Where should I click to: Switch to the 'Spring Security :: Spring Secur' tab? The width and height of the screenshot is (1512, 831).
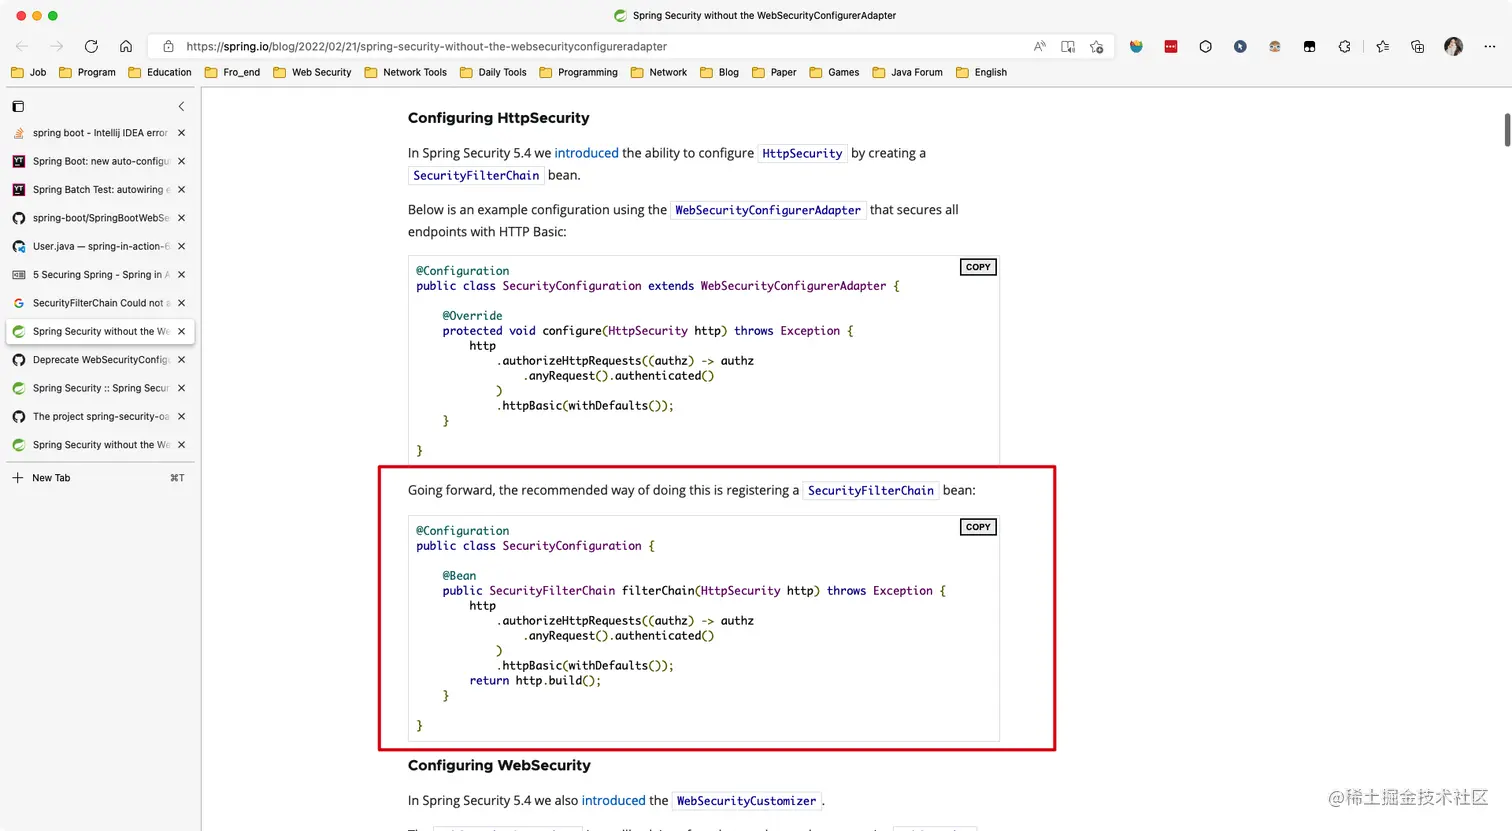click(100, 388)
